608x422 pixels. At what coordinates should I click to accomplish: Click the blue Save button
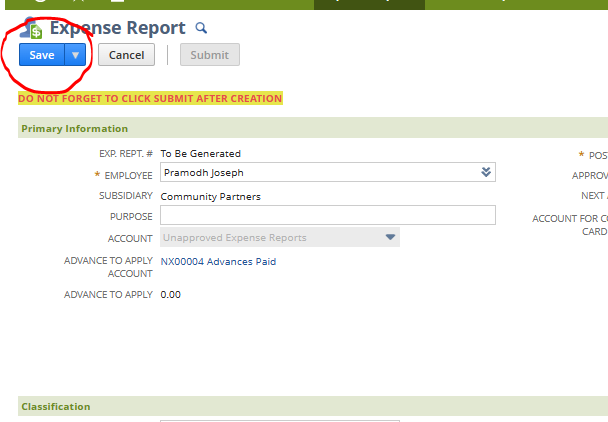click(x=42, y=55)
